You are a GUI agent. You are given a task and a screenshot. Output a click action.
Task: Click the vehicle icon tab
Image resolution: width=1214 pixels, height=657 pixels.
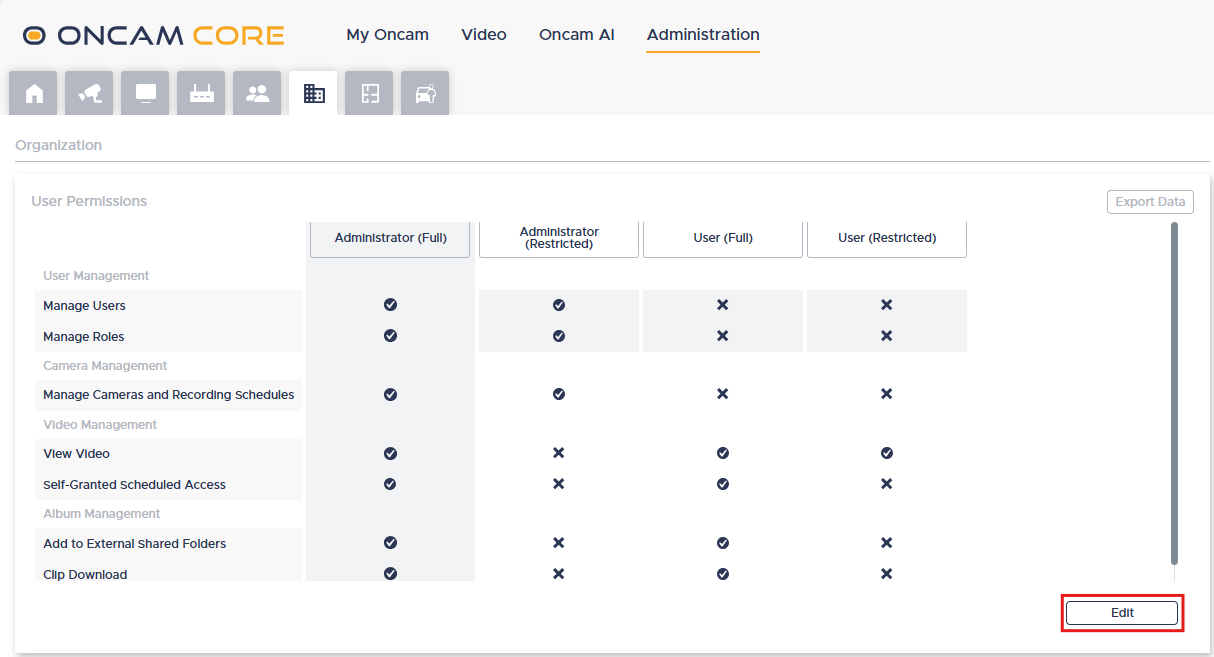[x=426, y=93]
